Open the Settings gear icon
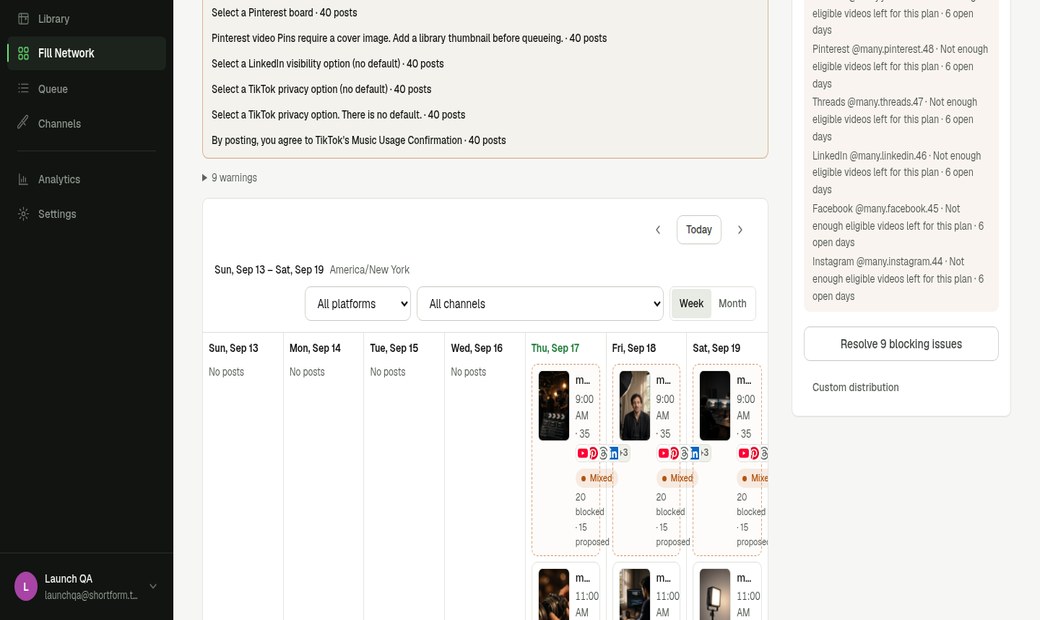This screenshot has width=1040, height=620. [x=23, y=214]
